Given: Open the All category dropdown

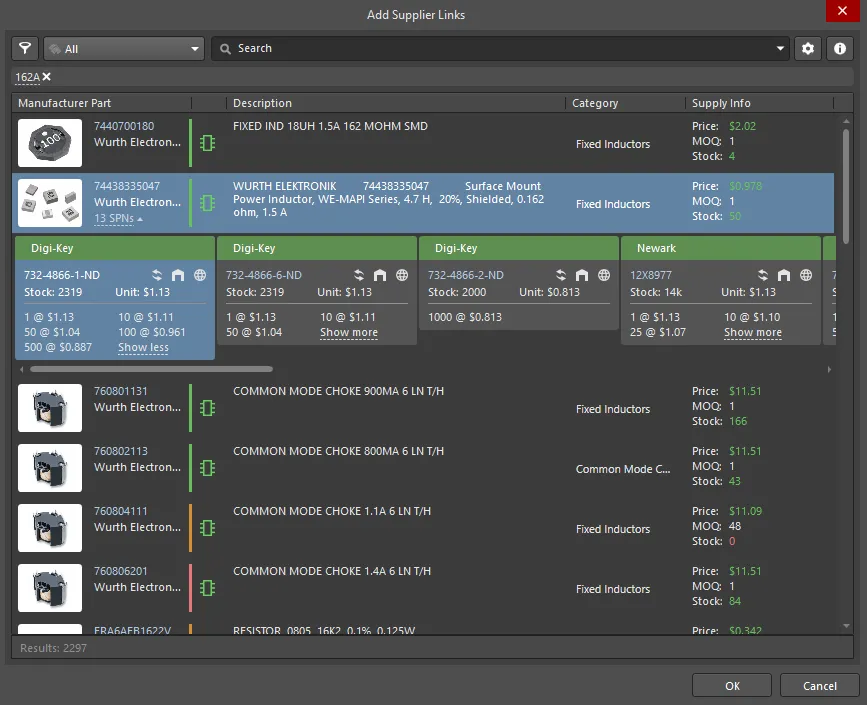Looking at the screenshot, I should 123,48.
